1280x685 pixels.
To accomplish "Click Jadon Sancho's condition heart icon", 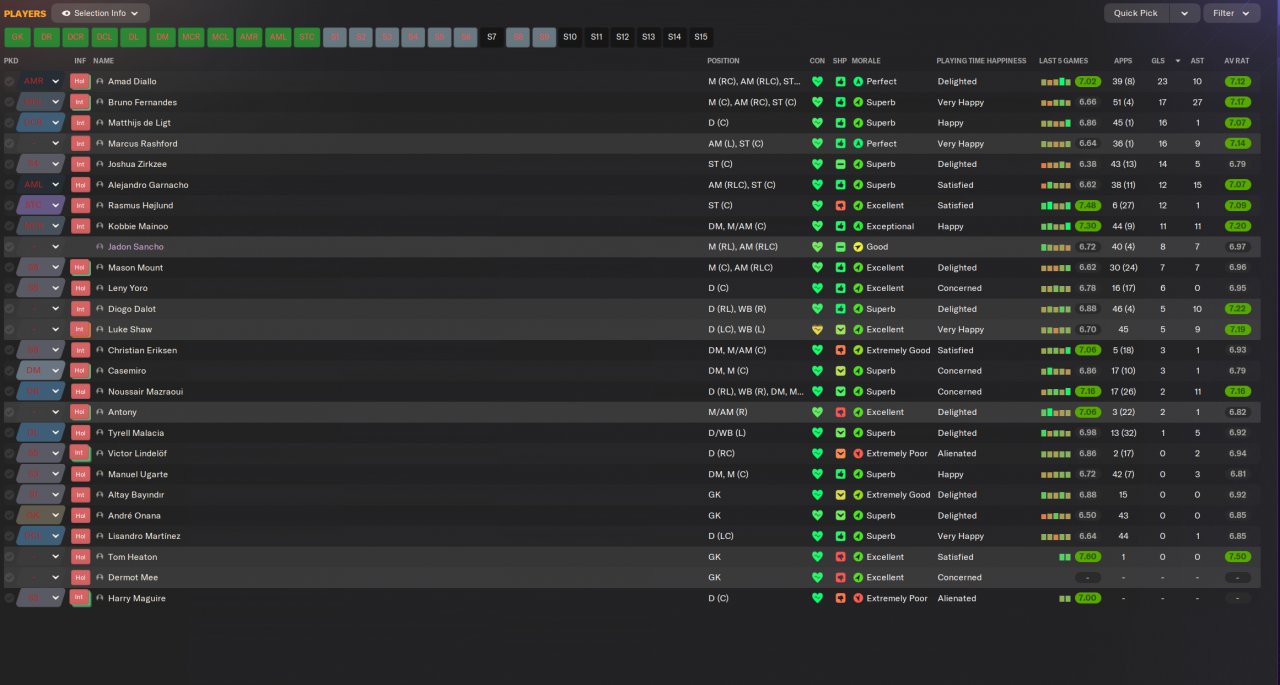I will [817, 247].
